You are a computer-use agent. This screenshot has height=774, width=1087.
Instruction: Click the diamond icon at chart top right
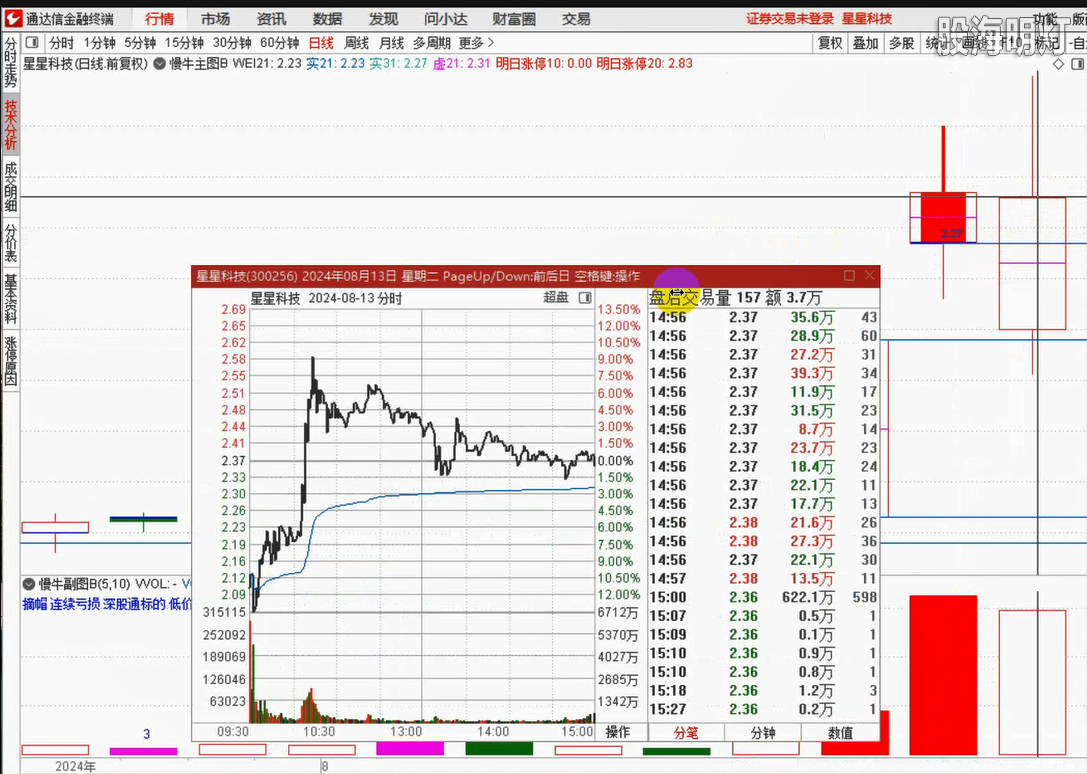[x=1058, y=64]
